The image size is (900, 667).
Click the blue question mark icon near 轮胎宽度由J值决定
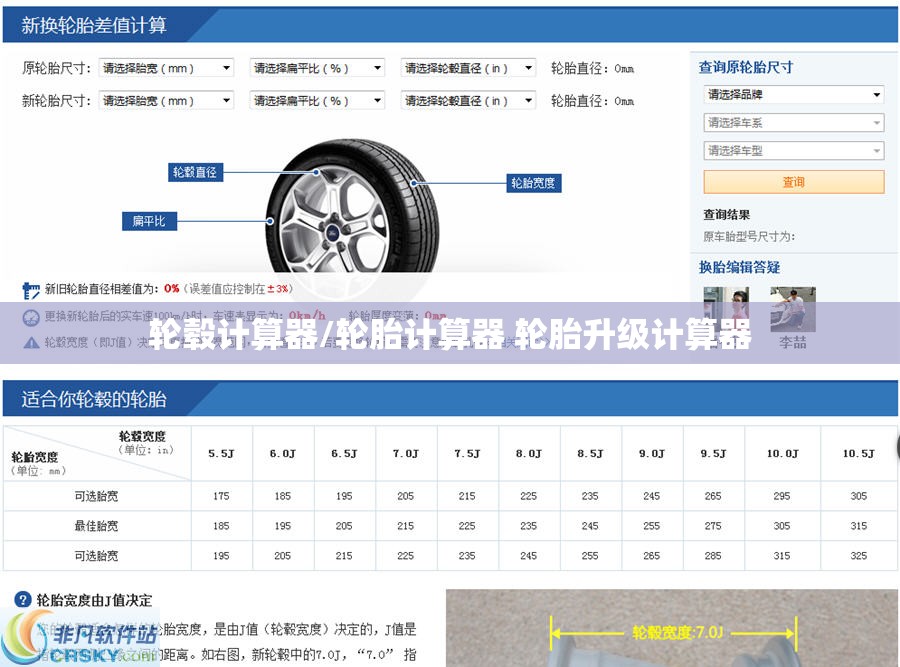22,600
